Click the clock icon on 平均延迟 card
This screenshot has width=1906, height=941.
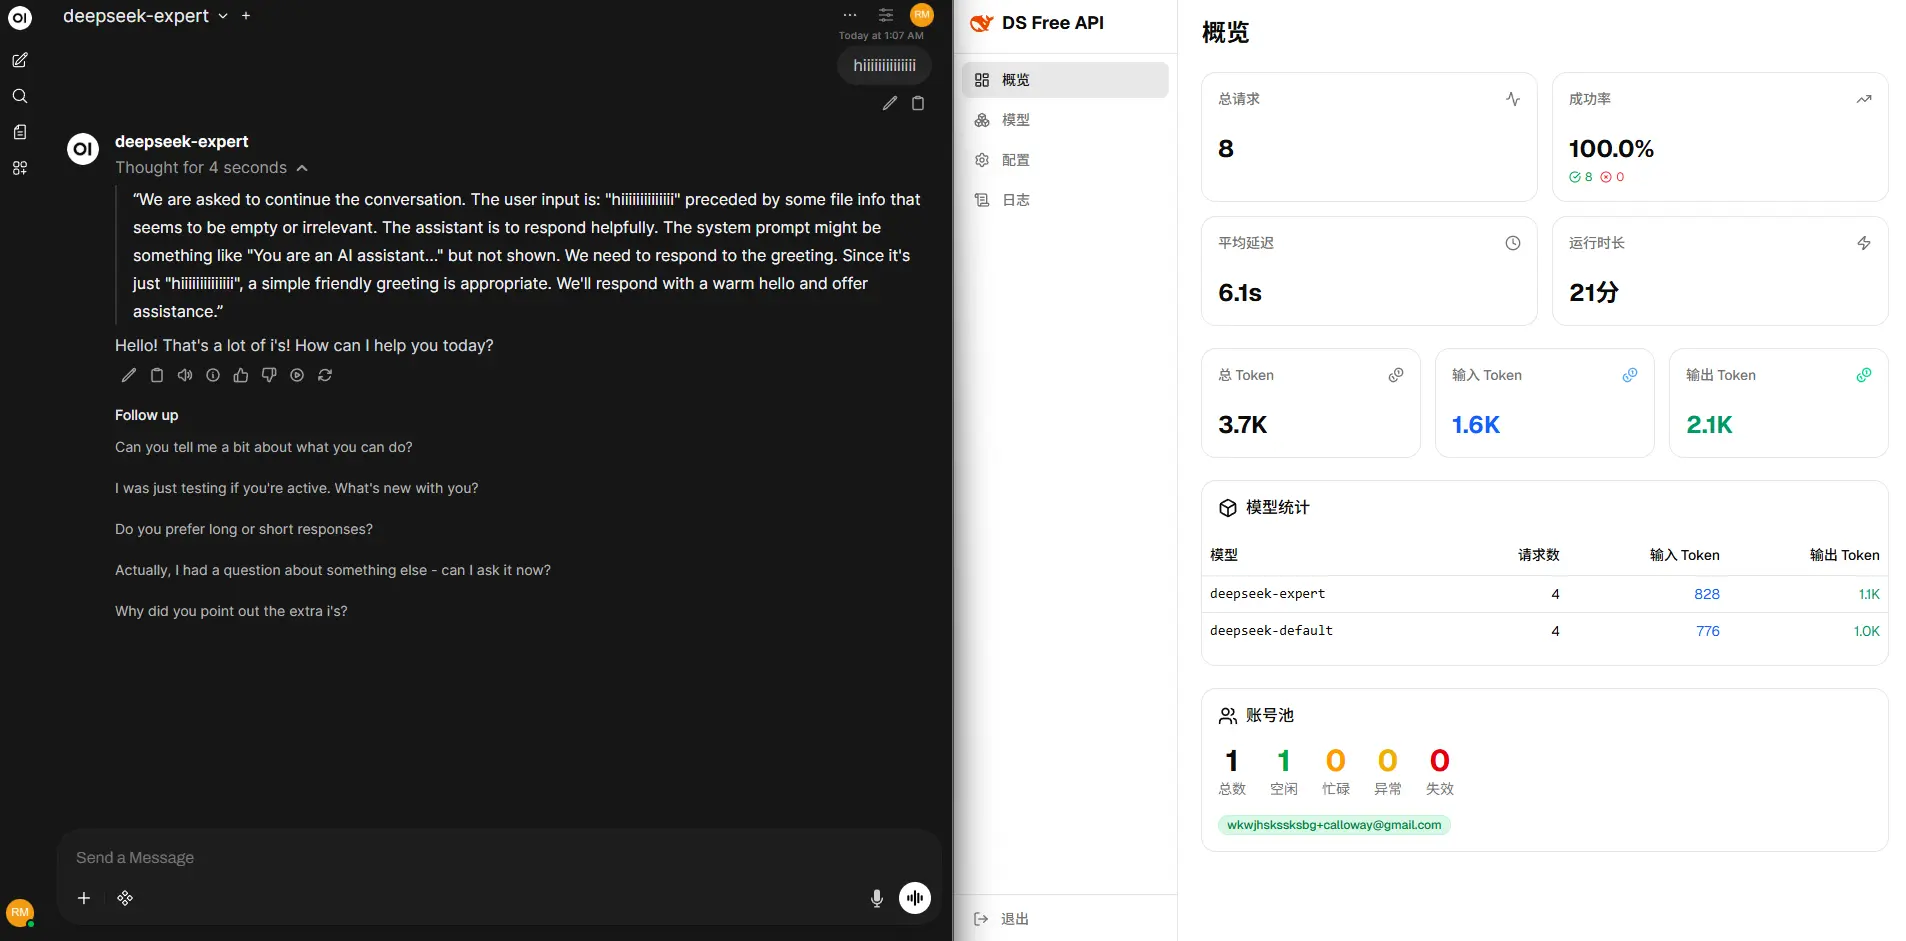click(x=1513, y=243)
